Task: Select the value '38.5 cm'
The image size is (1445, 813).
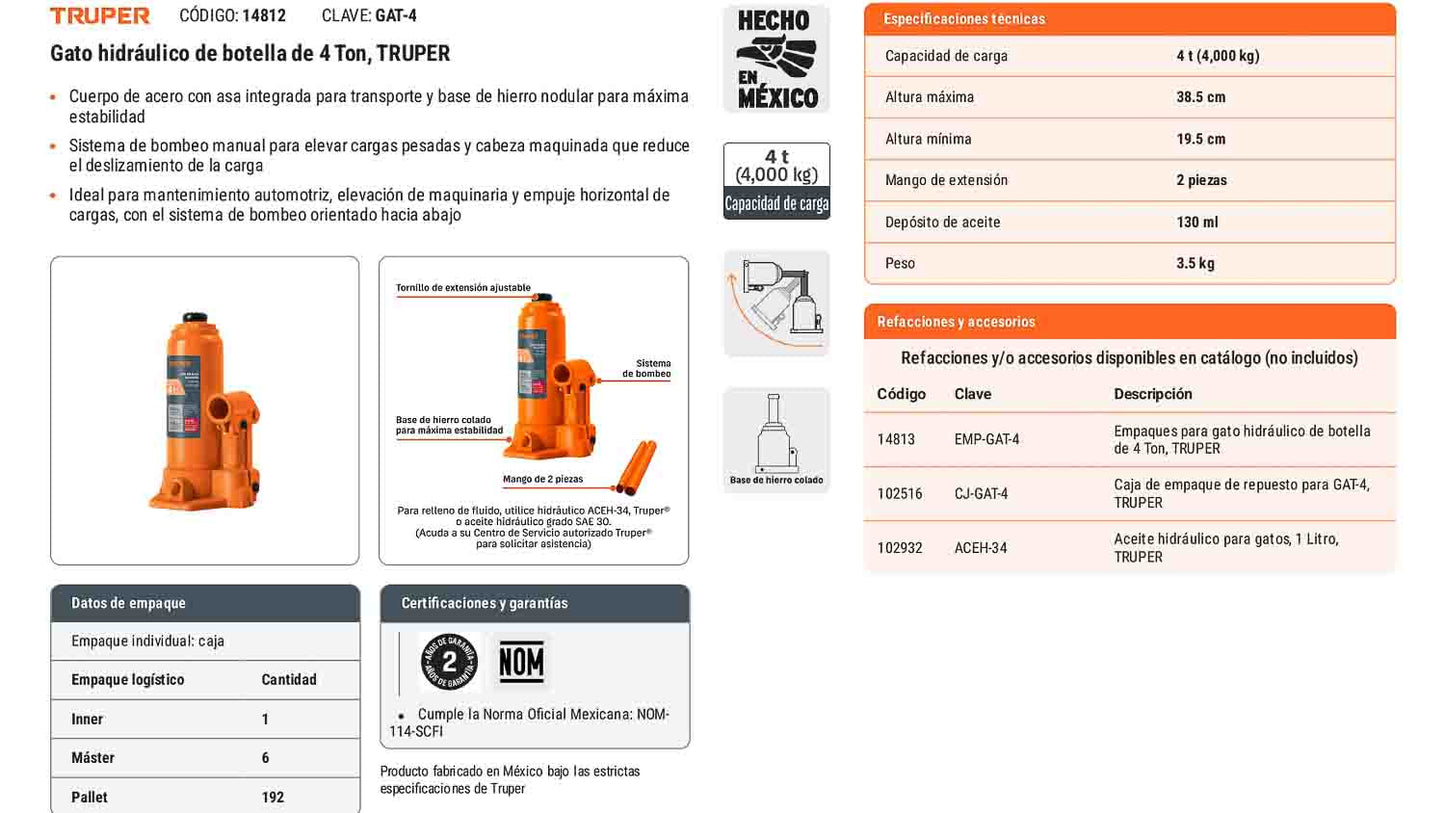Action: pyautogui.click(x=1201, y=97)
